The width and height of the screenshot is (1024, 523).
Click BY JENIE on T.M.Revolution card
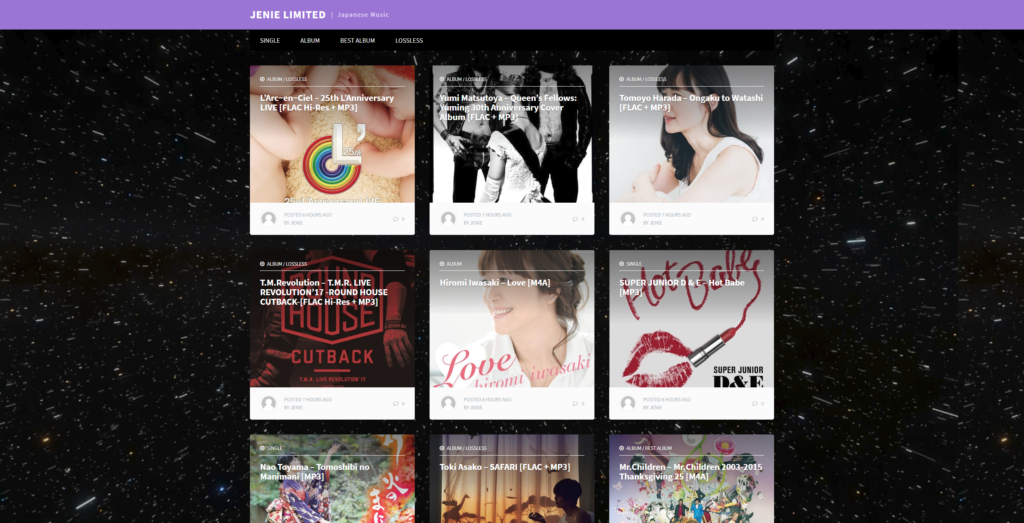click(x=293, y=407)
